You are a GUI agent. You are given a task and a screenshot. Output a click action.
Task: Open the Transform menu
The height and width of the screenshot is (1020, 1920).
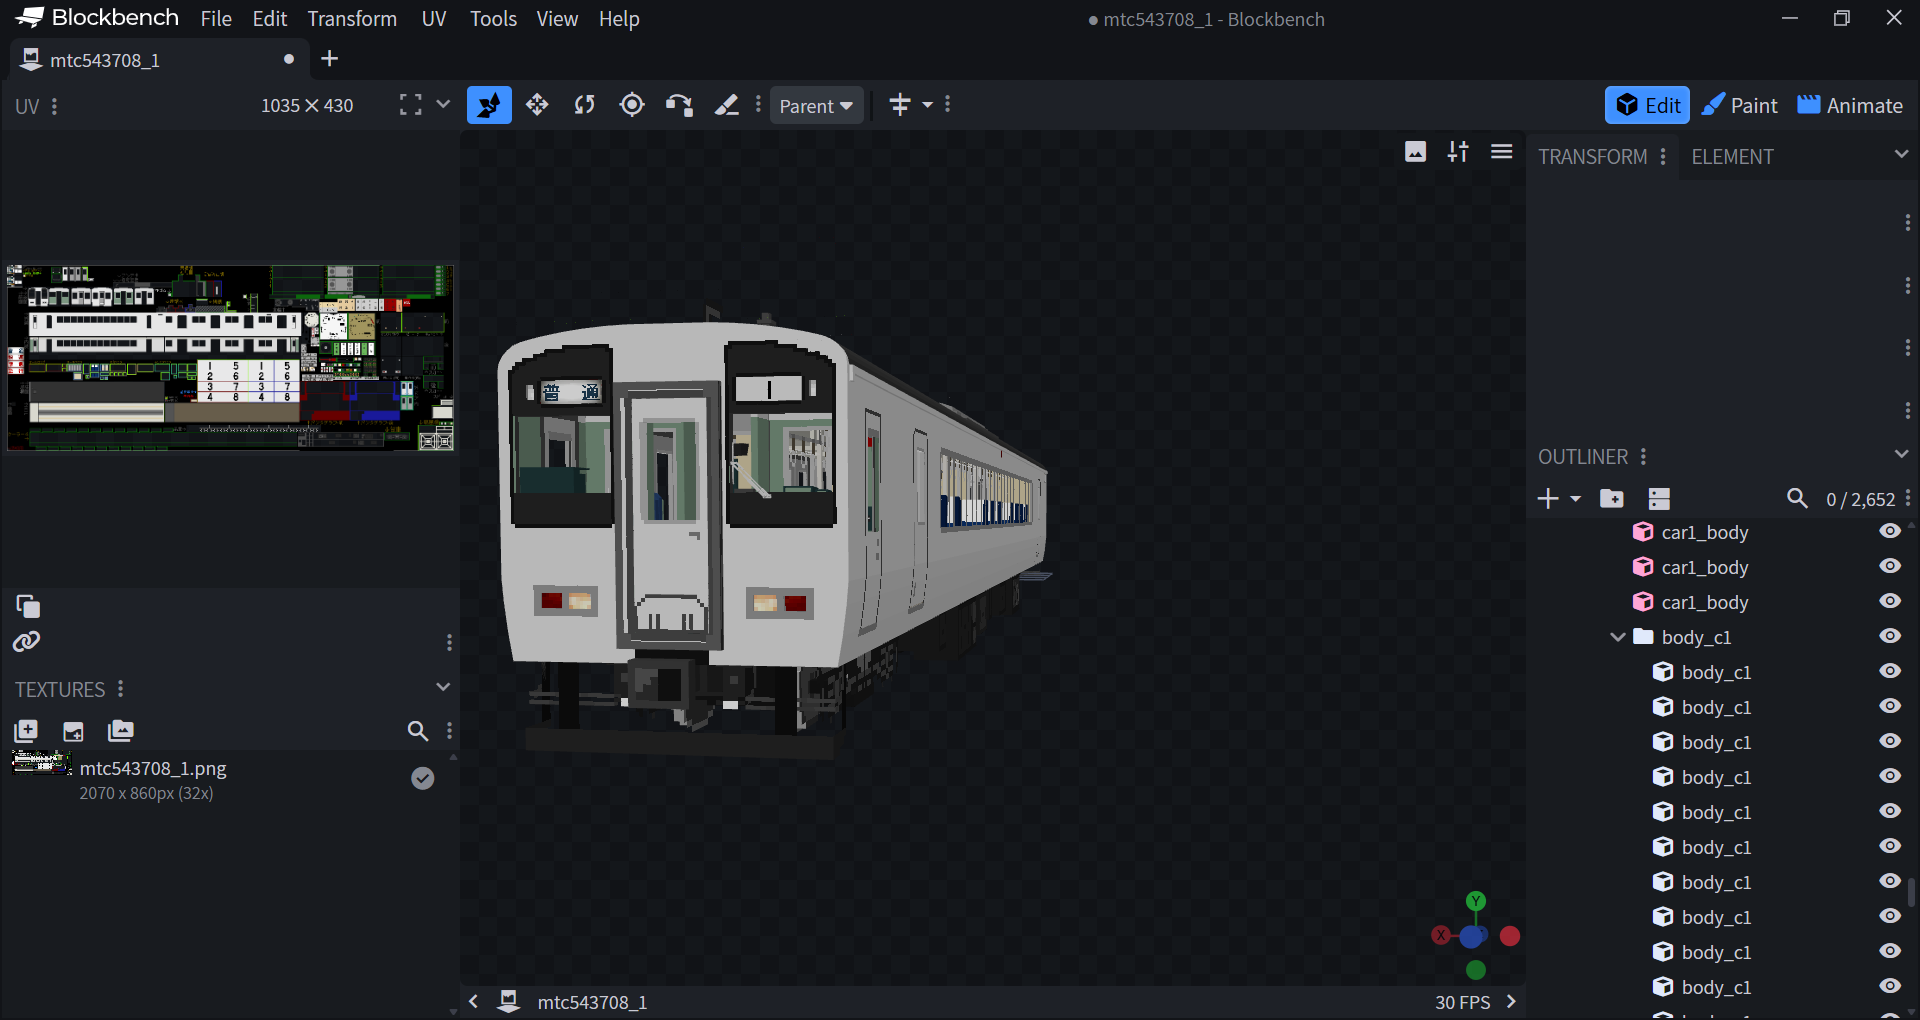coord(352,19)
